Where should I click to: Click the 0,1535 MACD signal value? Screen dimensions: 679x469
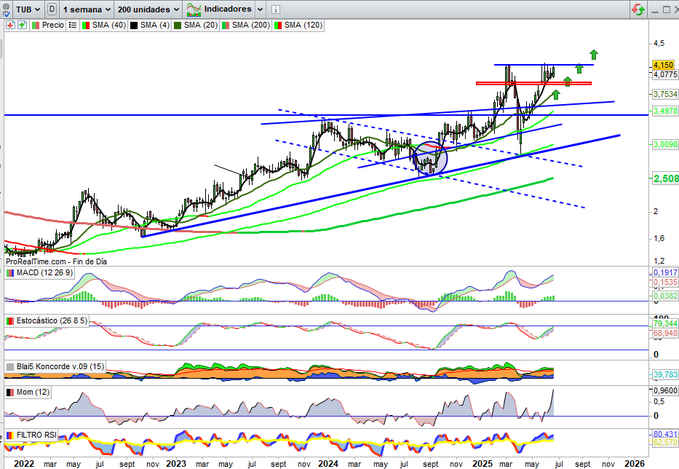[x=665, y=282]
